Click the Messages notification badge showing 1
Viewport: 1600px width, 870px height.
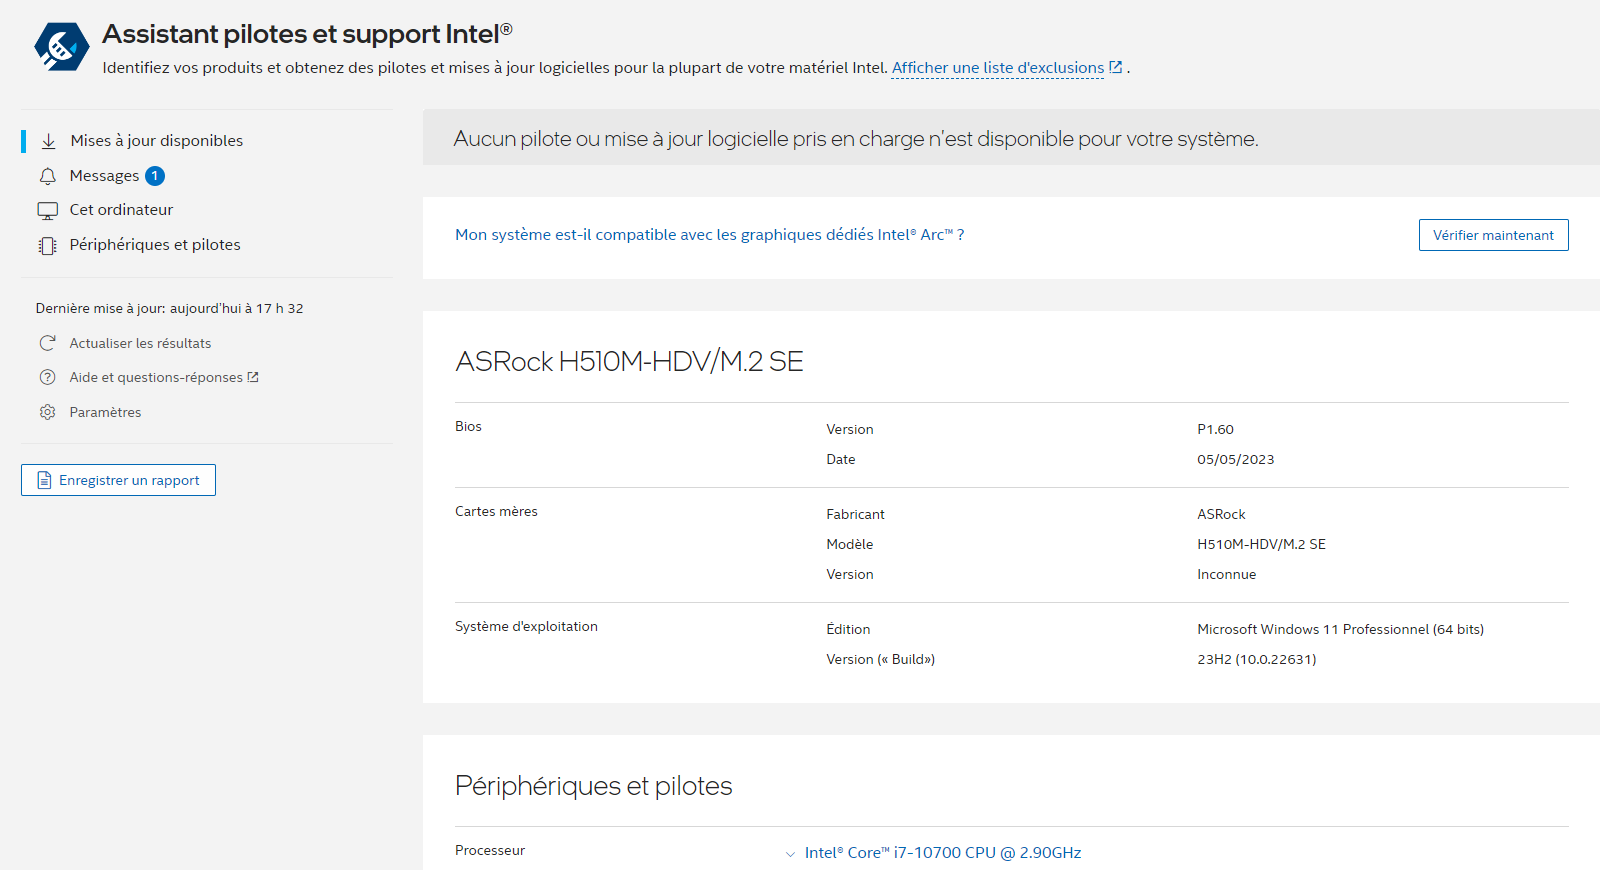155,176
